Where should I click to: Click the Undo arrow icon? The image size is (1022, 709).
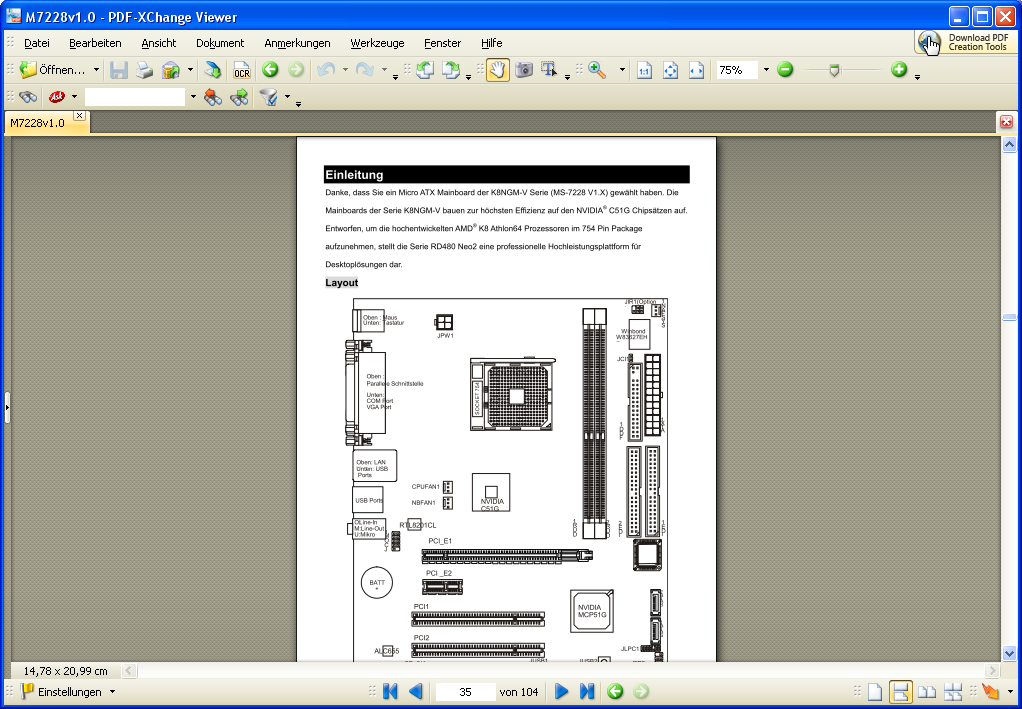click(x=327, y=70)
